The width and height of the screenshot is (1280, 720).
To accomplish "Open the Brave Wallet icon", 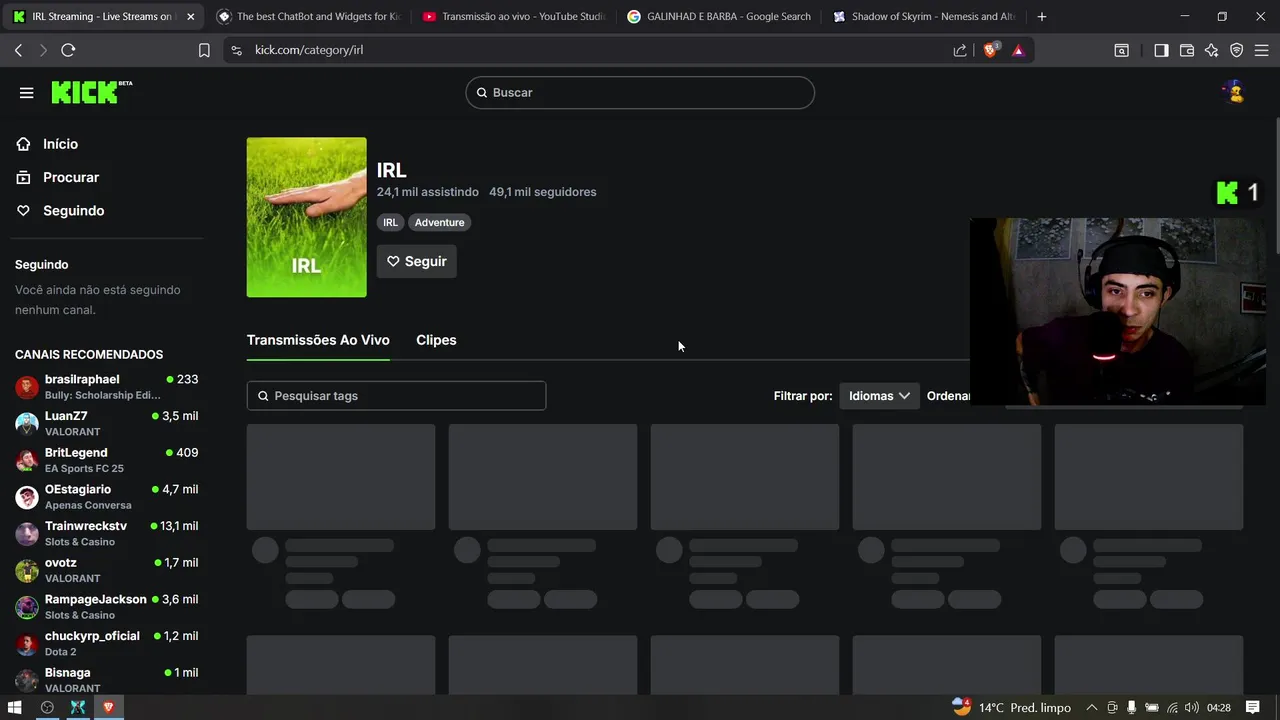I will [1187, 50].
